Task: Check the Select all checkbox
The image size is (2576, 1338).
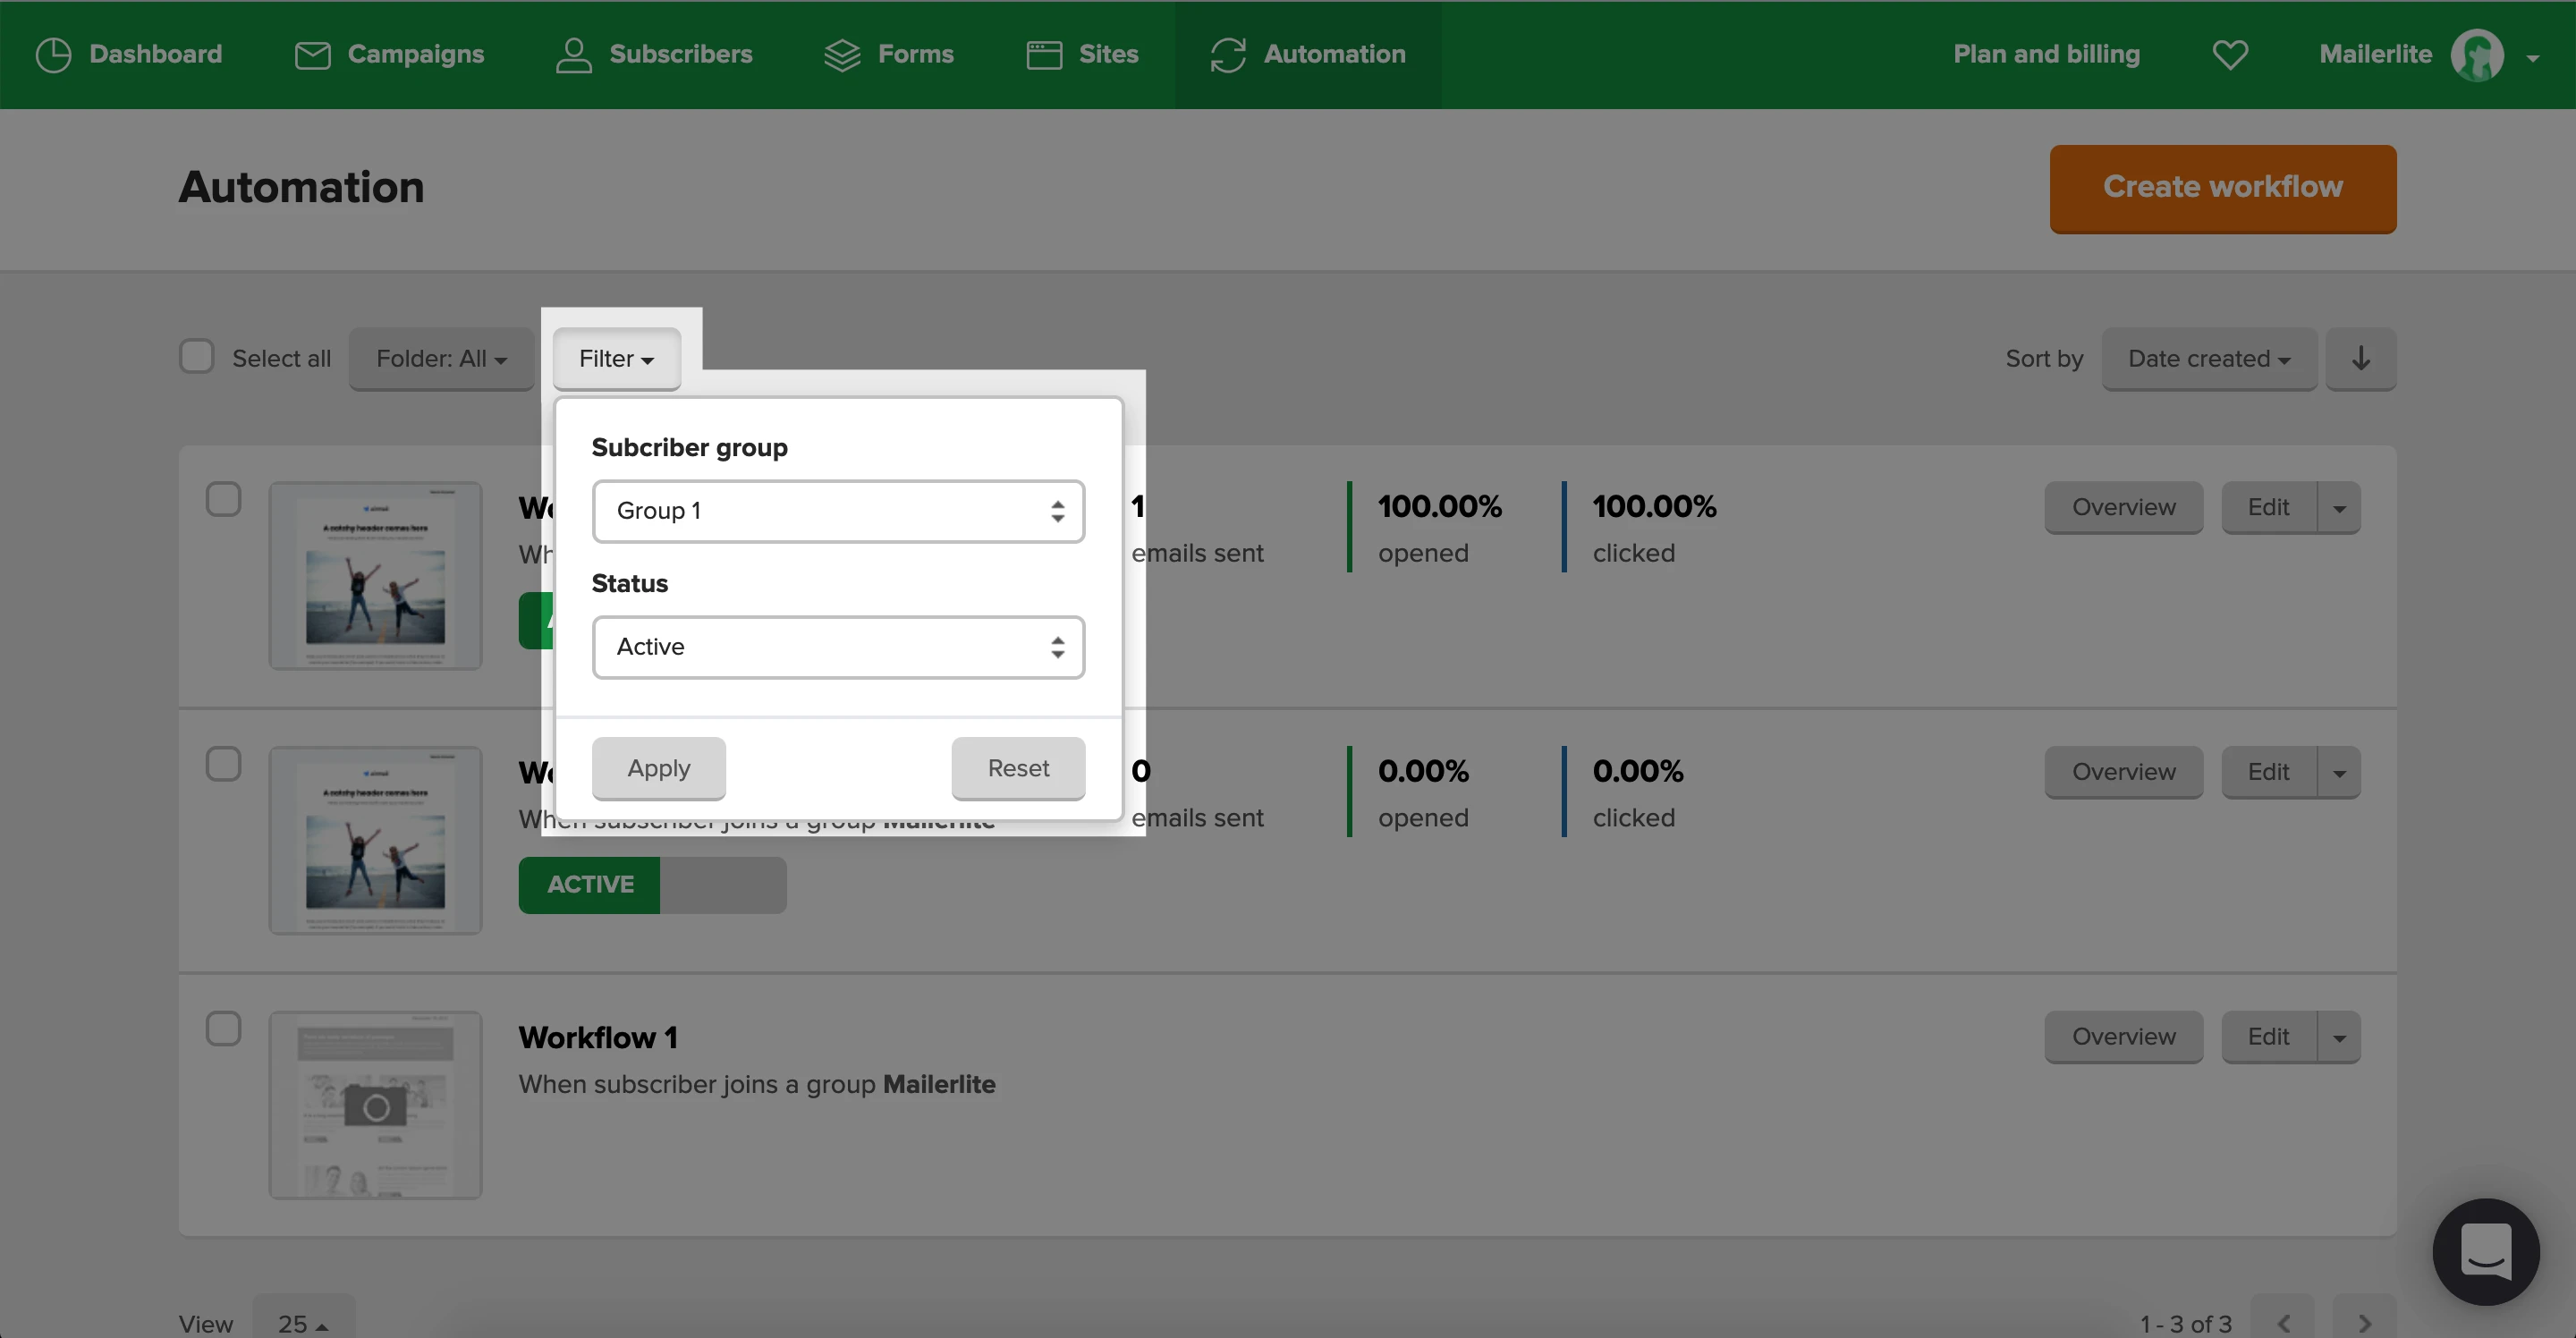Action: point(197,357)
